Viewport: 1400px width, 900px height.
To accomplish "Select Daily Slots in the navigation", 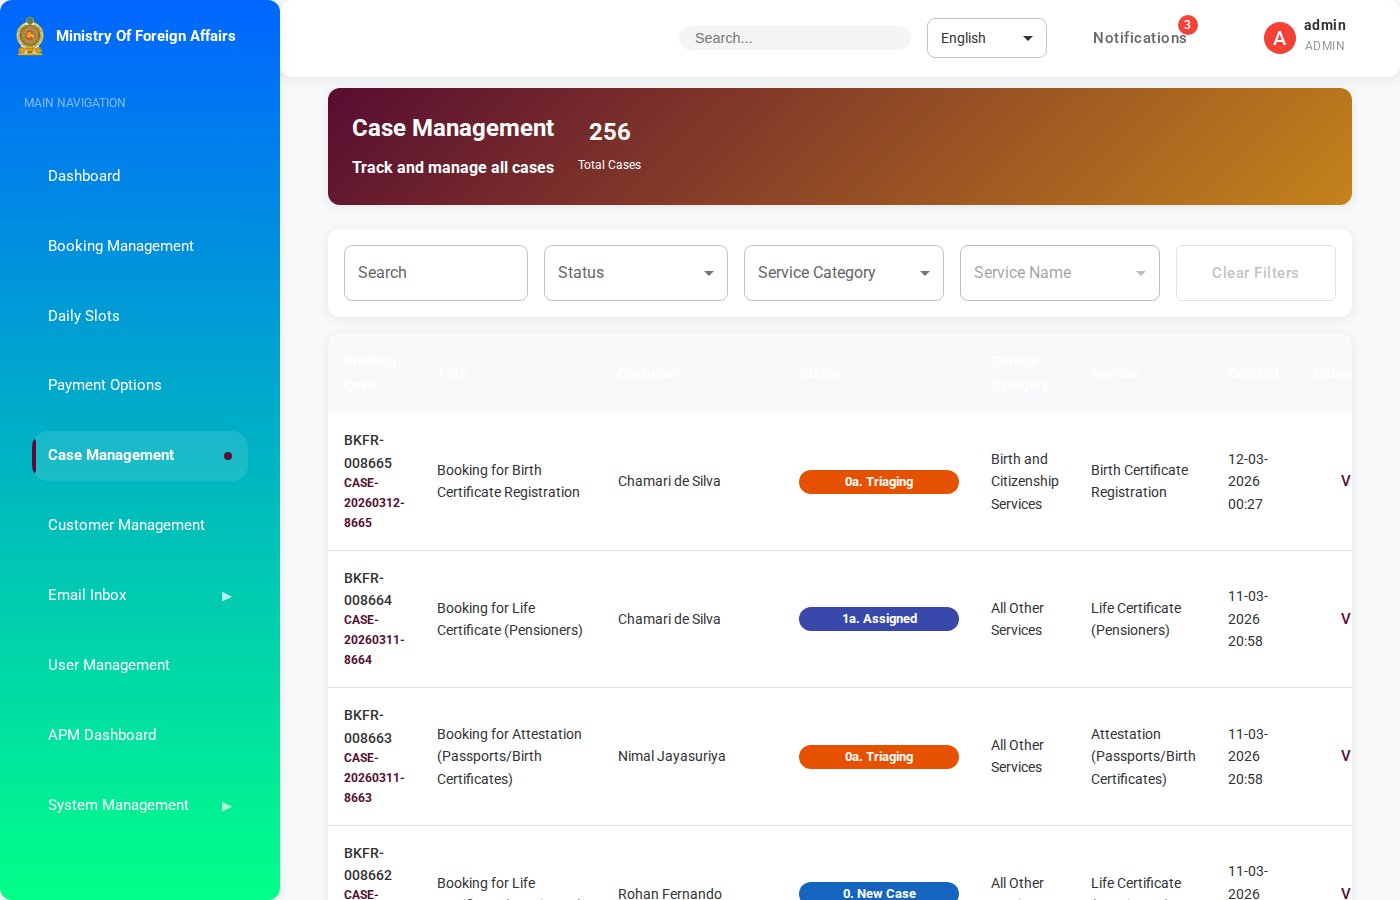I will click(x=84, y=316).
